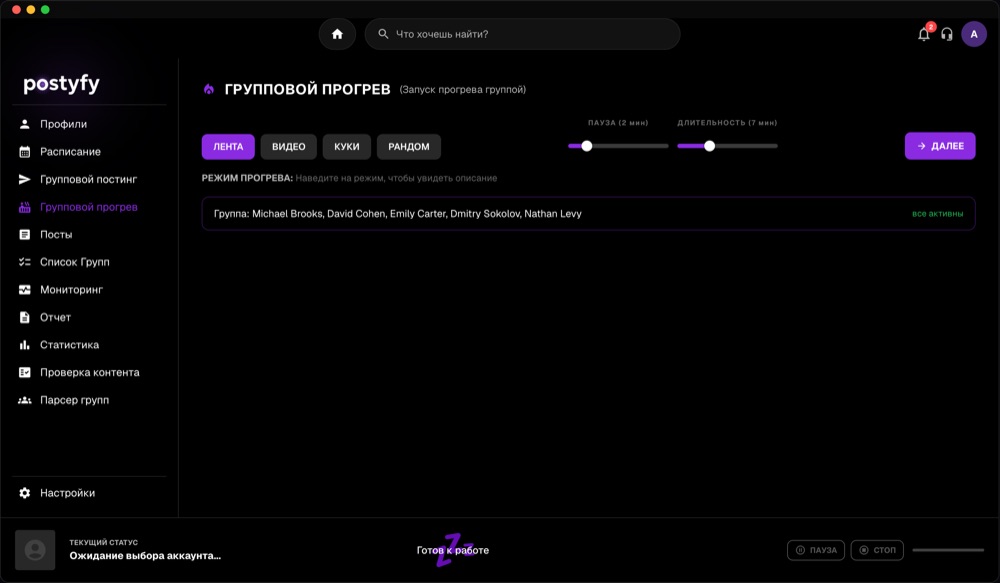Viewport: 1000px width, 583px height.
Task: Open notifications bell with red badge
Action: point(924,34)
